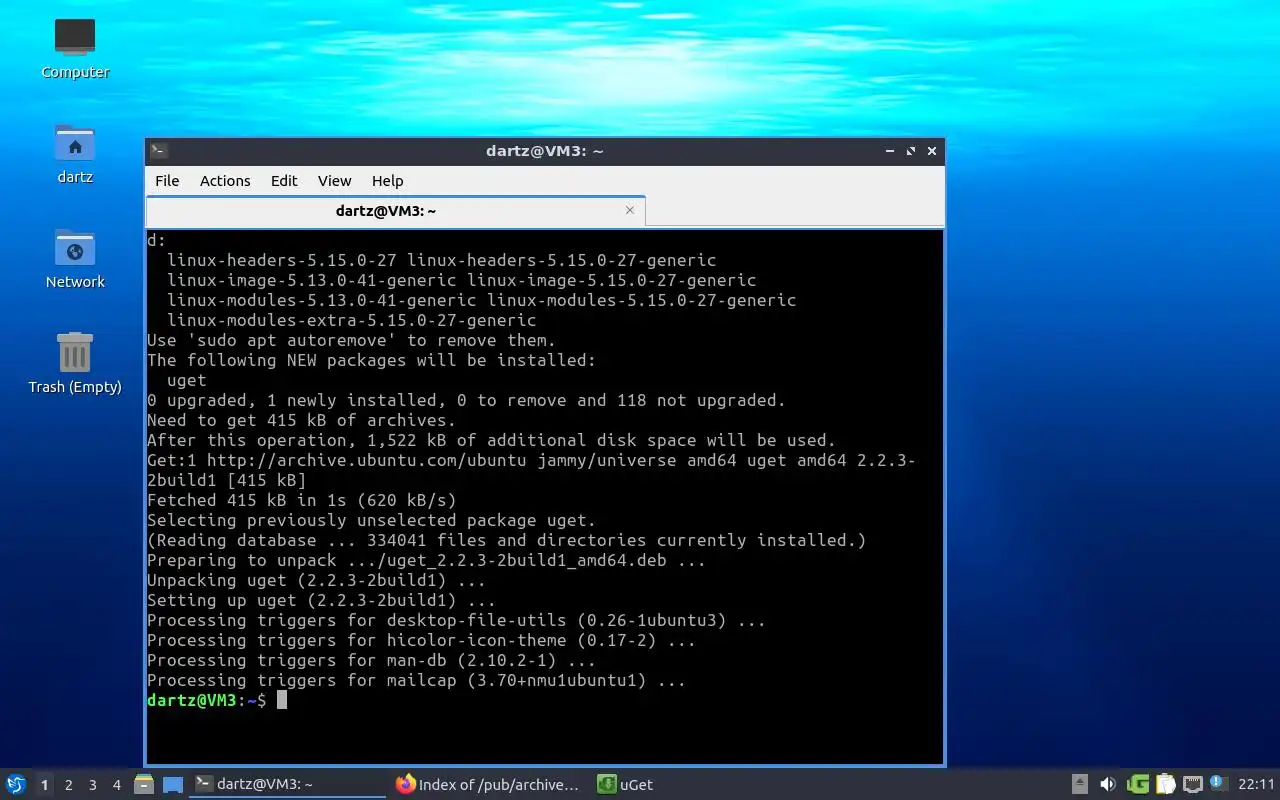Viewport: 1280px width, 800px height.
Task: Click 'Selecting previously unselected package uget' line
Action: pyautogui.click(x=371, y=520)
